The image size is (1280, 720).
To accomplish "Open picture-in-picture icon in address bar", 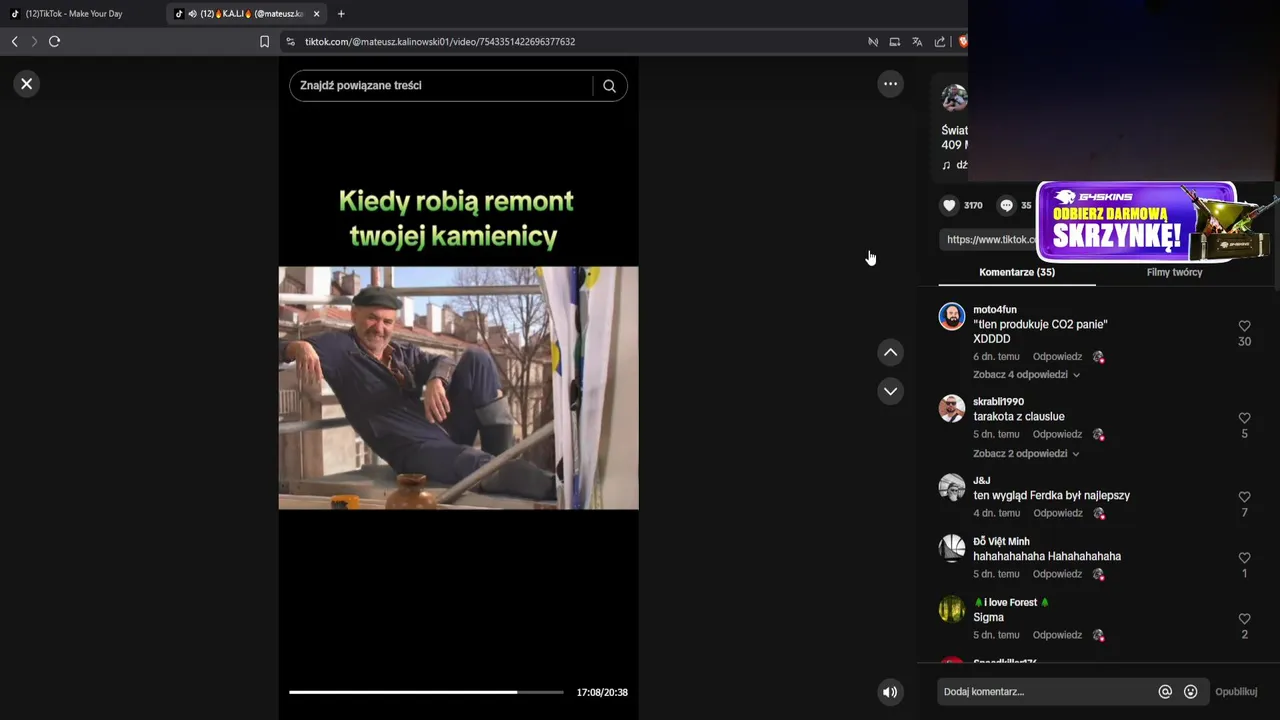I will [895, 42].
